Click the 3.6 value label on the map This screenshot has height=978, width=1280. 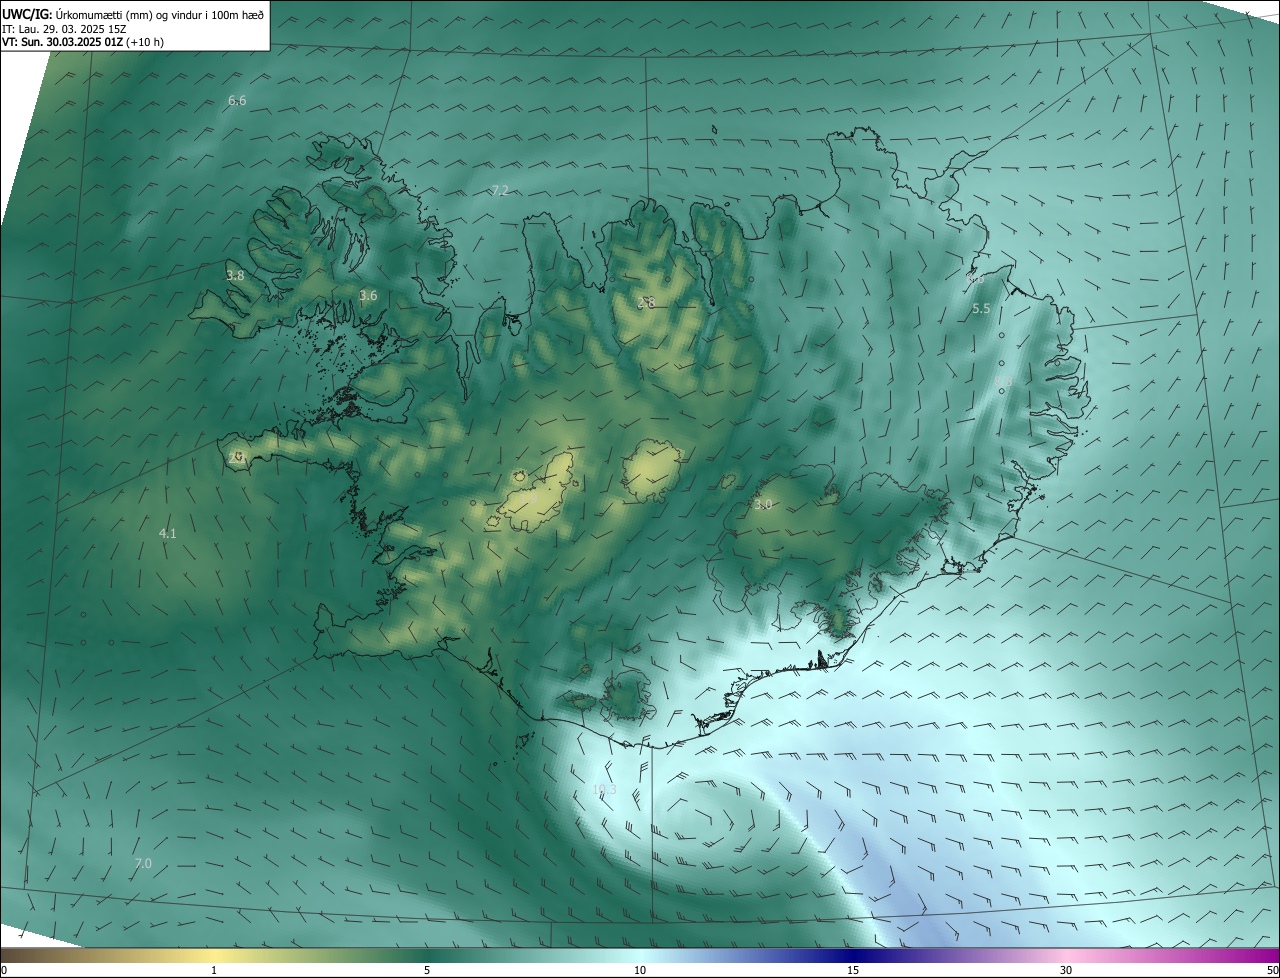368,295
